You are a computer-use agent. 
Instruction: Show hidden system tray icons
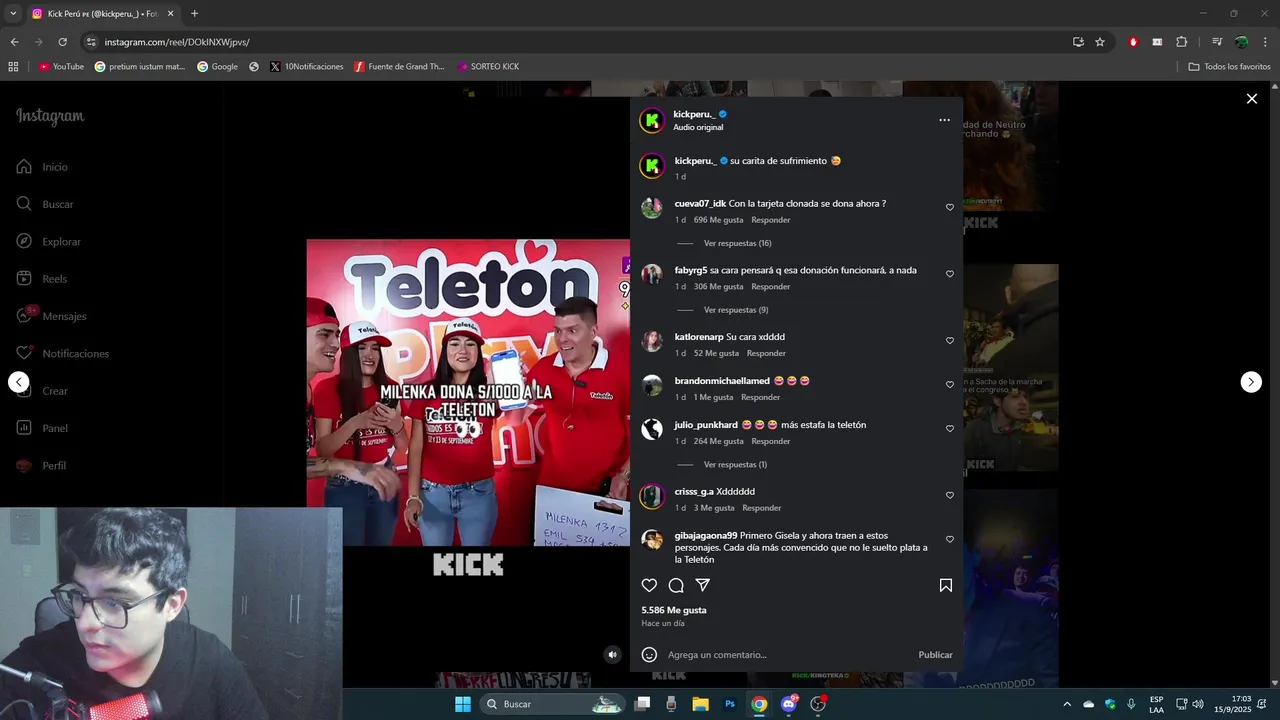pyautogui.click(x=1067, y=704)
